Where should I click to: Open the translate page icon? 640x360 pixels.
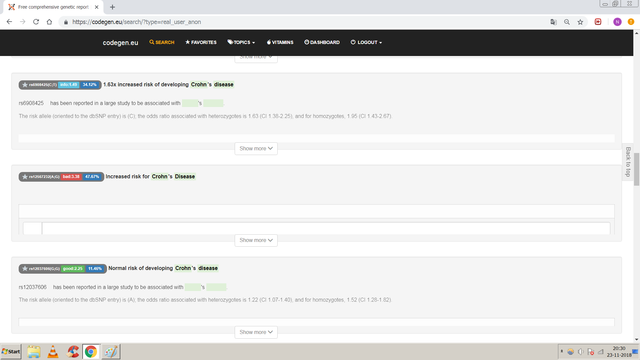[x=553, y=22]
